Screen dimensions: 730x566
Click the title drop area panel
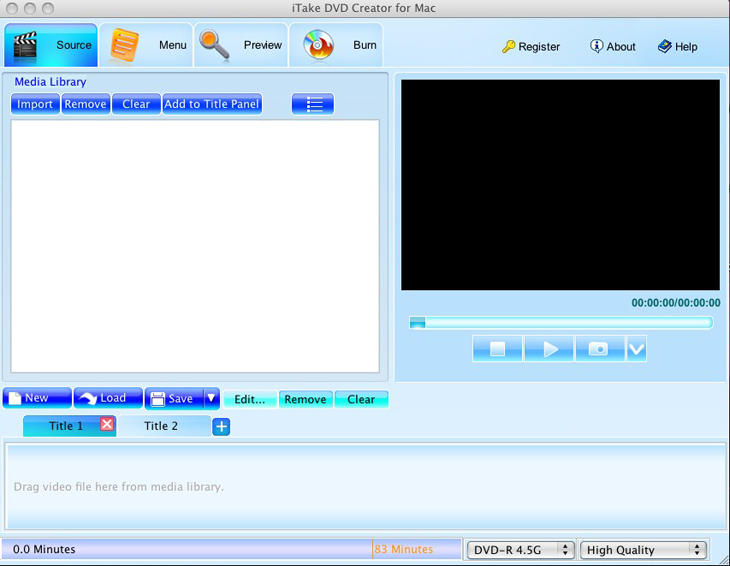click(x=365, y=486)
